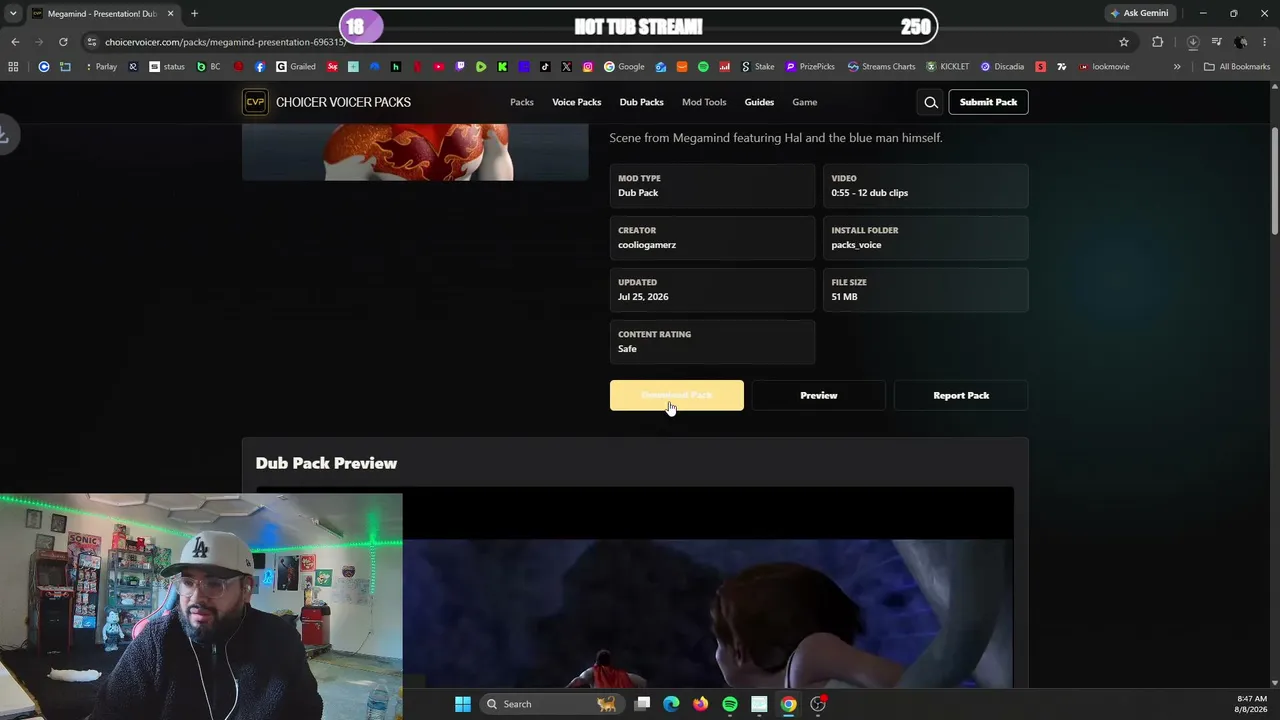Open the site search magnifier icon
The image size is (1280, 720).
pos(931,102)
